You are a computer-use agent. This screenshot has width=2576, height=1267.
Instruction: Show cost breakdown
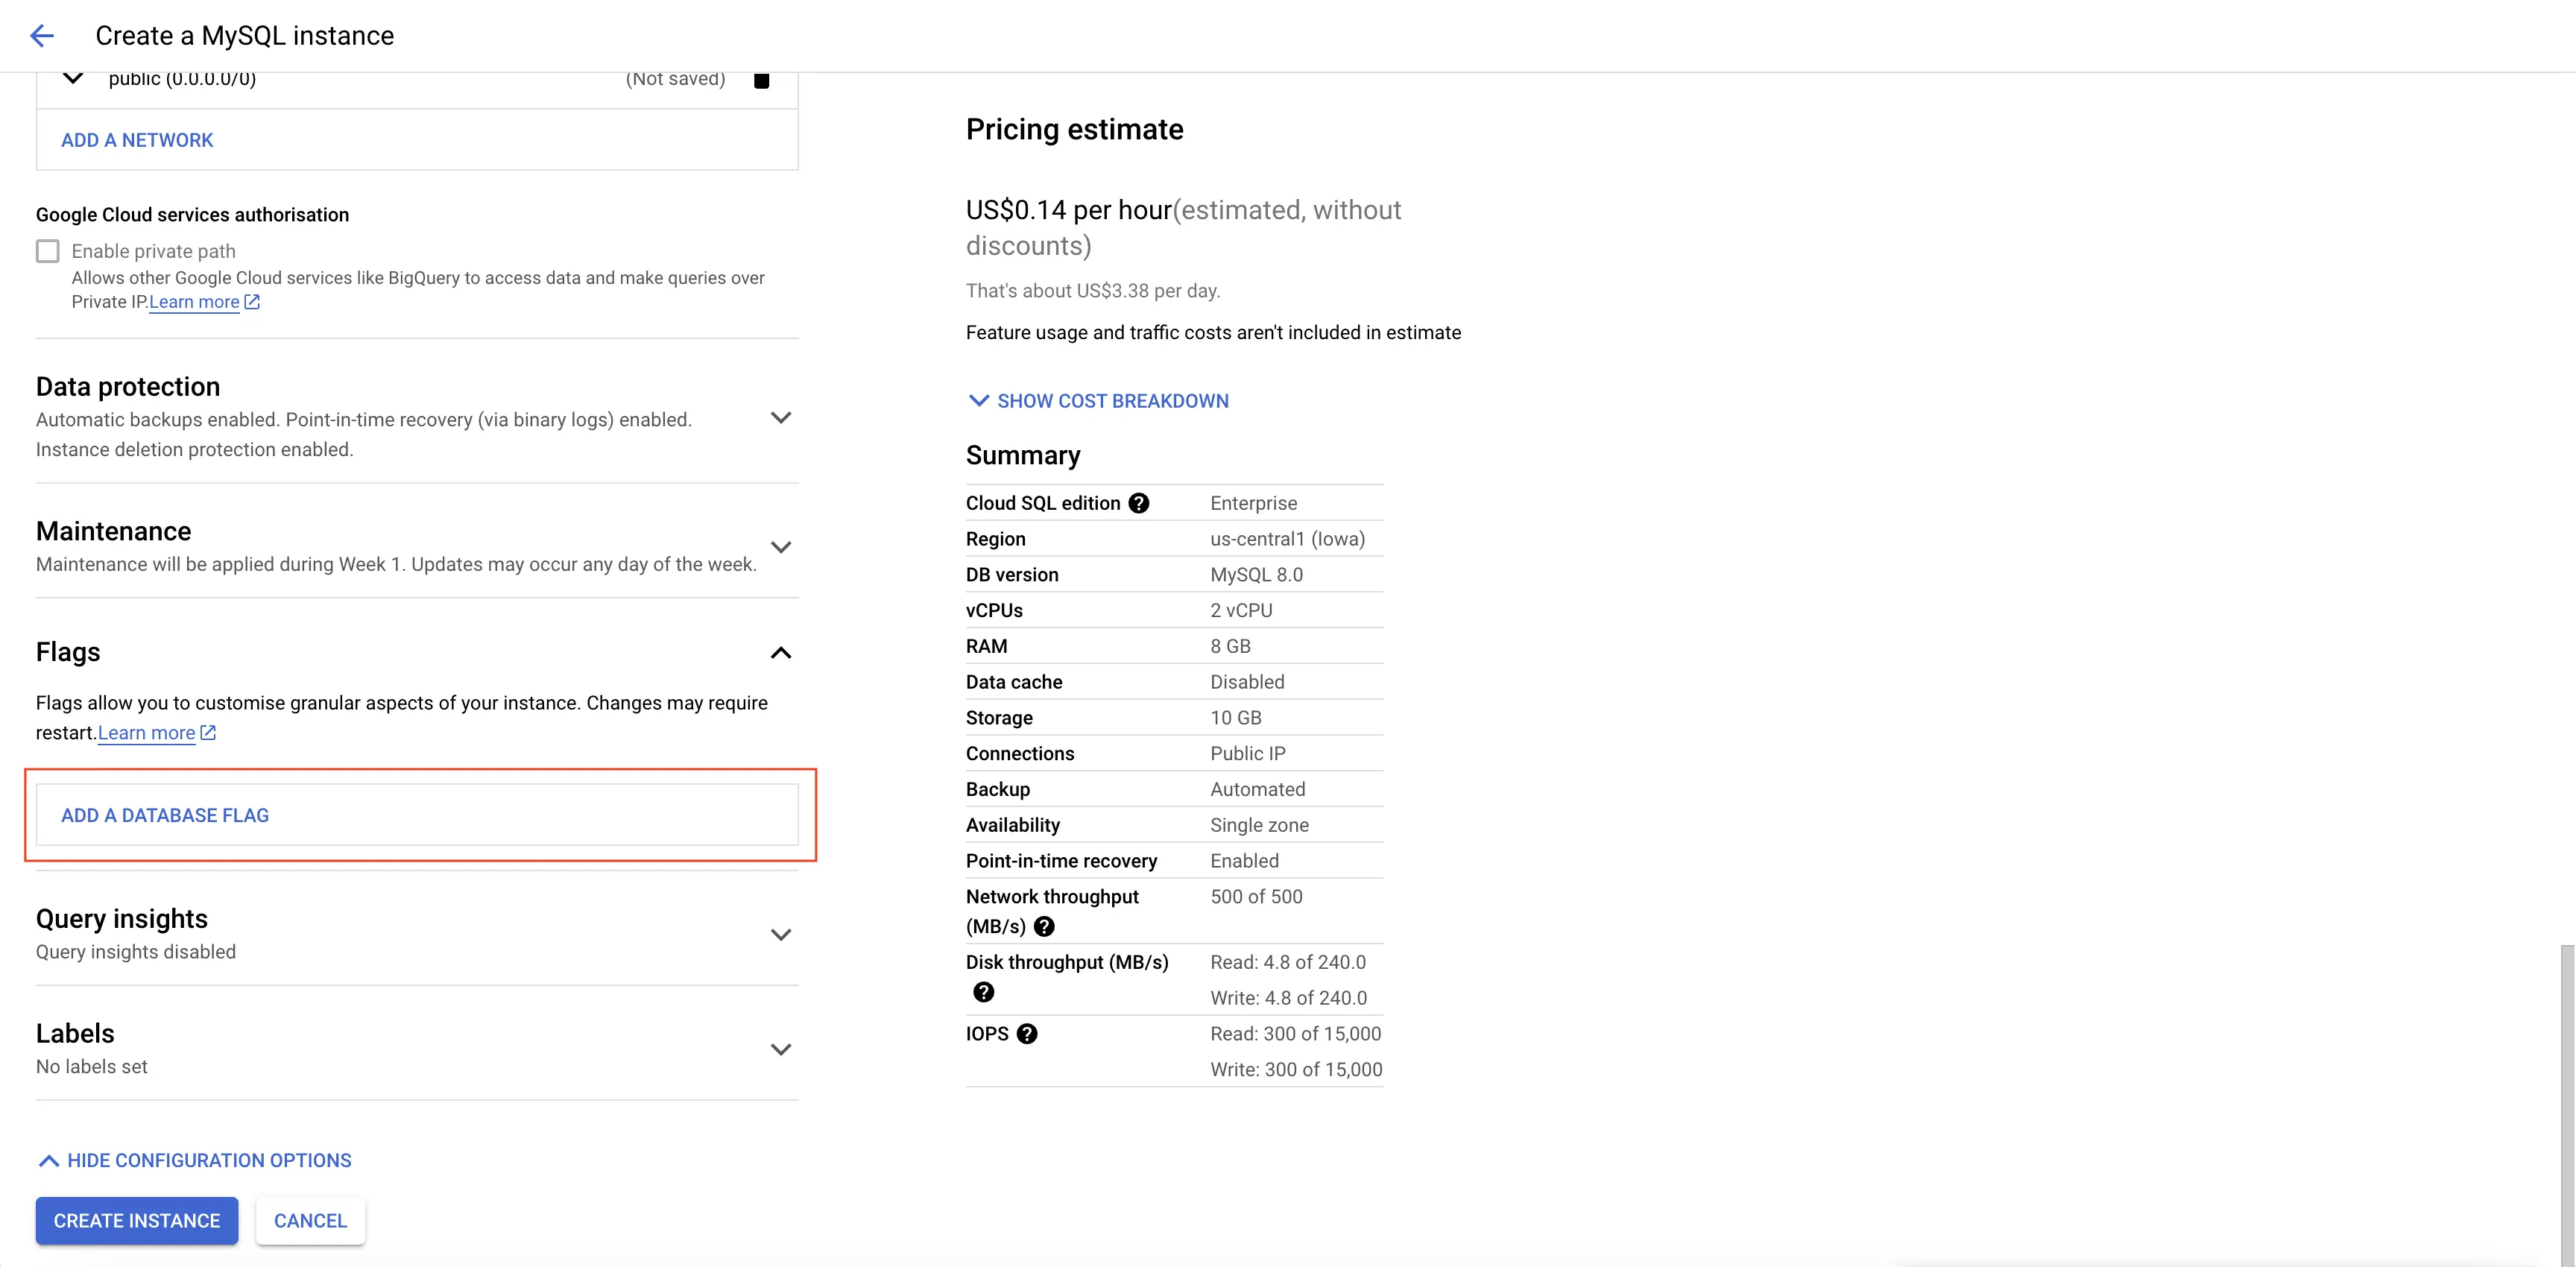[1098, 401]
